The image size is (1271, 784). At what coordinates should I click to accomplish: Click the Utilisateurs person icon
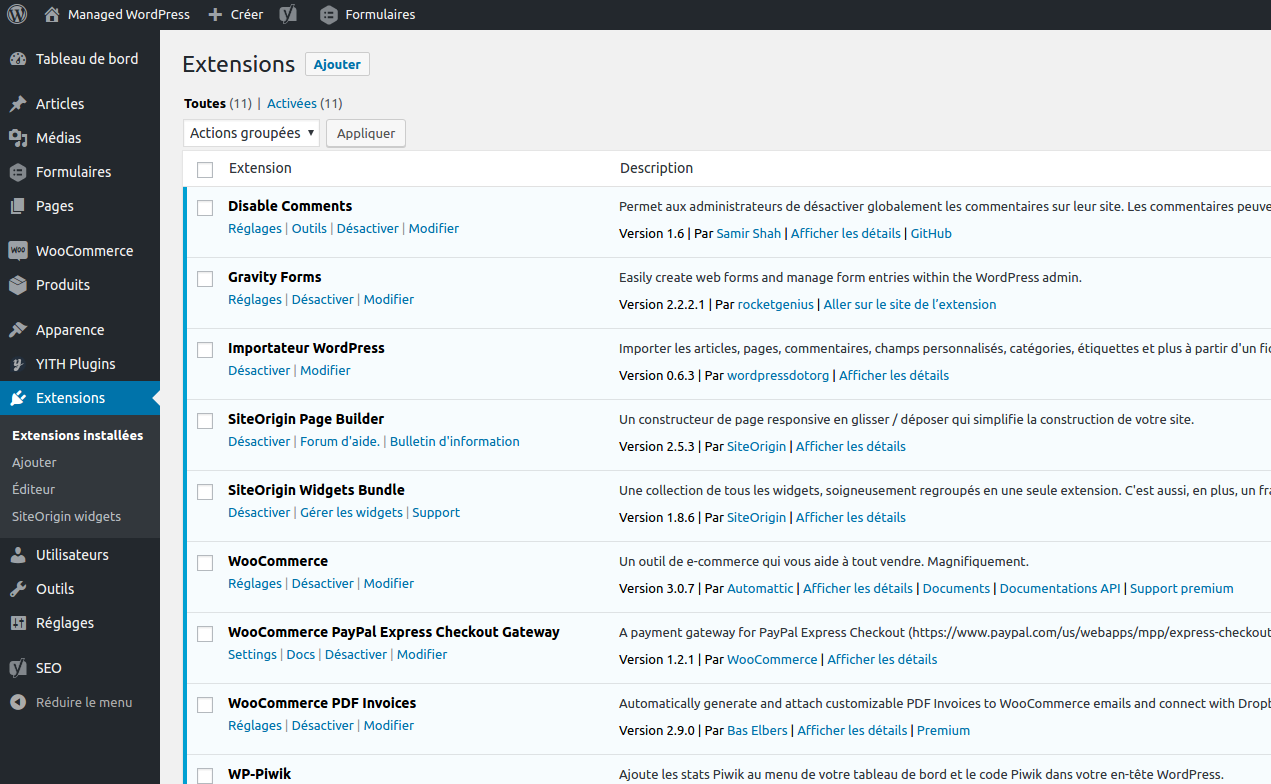click(x=18, y=555)
